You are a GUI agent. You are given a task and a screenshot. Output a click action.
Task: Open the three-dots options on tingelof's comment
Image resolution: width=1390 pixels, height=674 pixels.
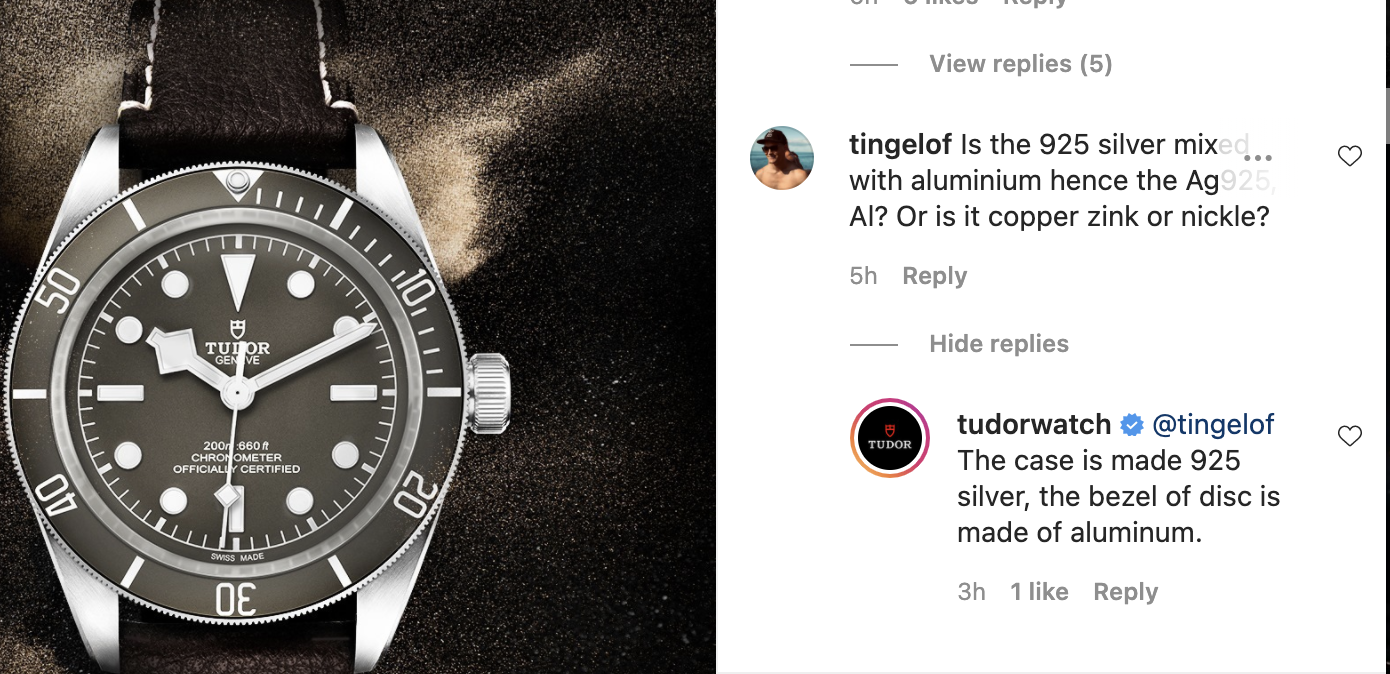(x=1257, y=158)
